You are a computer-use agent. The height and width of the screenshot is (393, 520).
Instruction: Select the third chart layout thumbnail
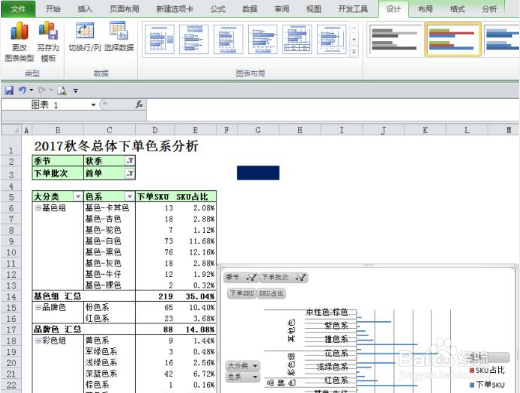tap(228, 39)
